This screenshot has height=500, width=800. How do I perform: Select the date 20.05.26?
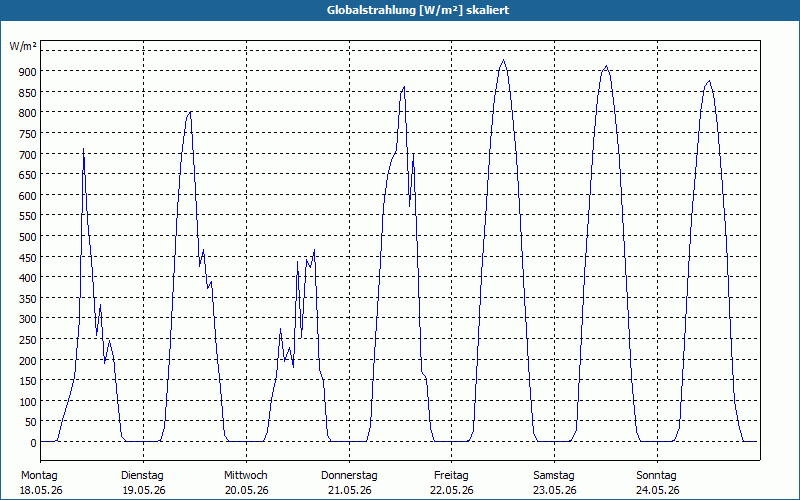(x=246, y=490)
